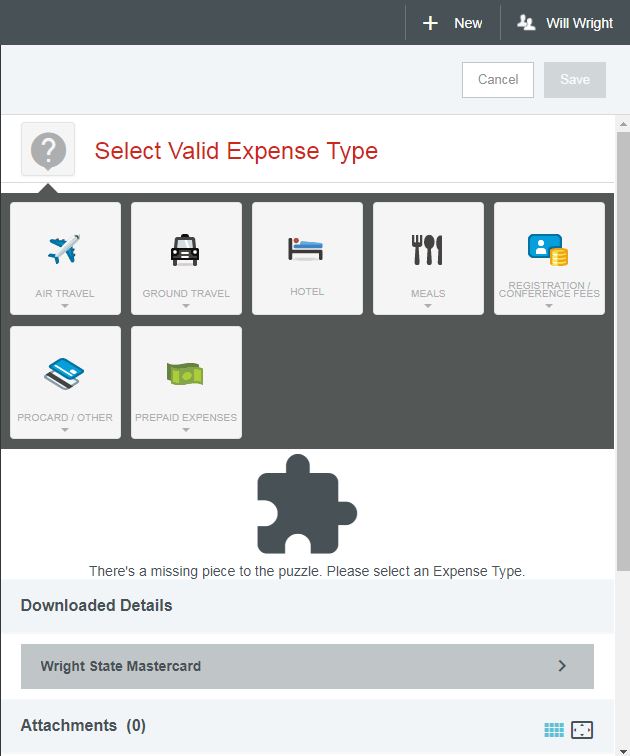Choose Registration / Conference Fees icon
The width and height of the screenshot is (630, 756).
click(548, 249)
